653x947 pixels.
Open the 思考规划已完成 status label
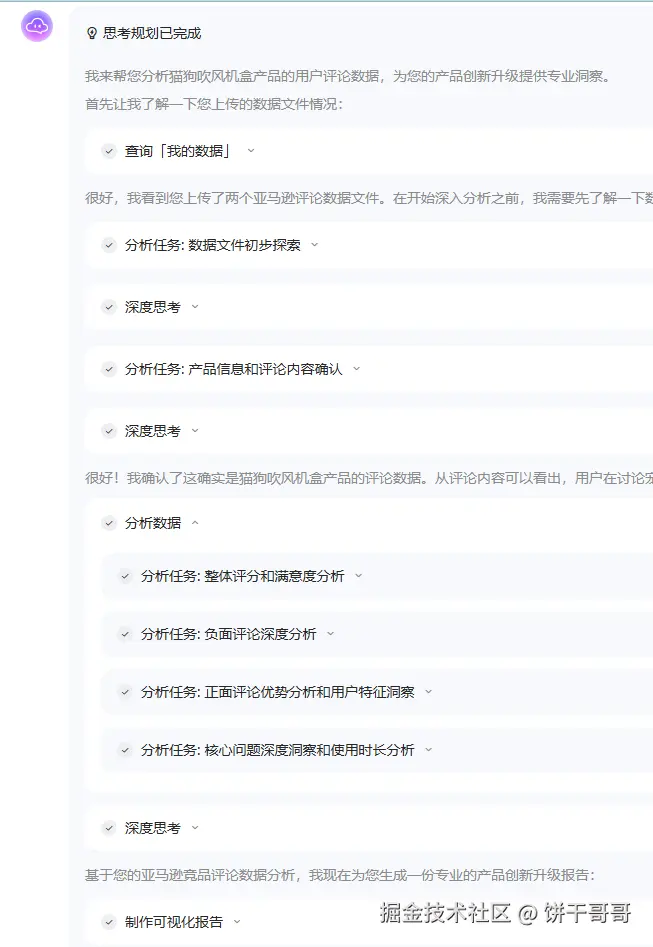click(x=152, y=33)
